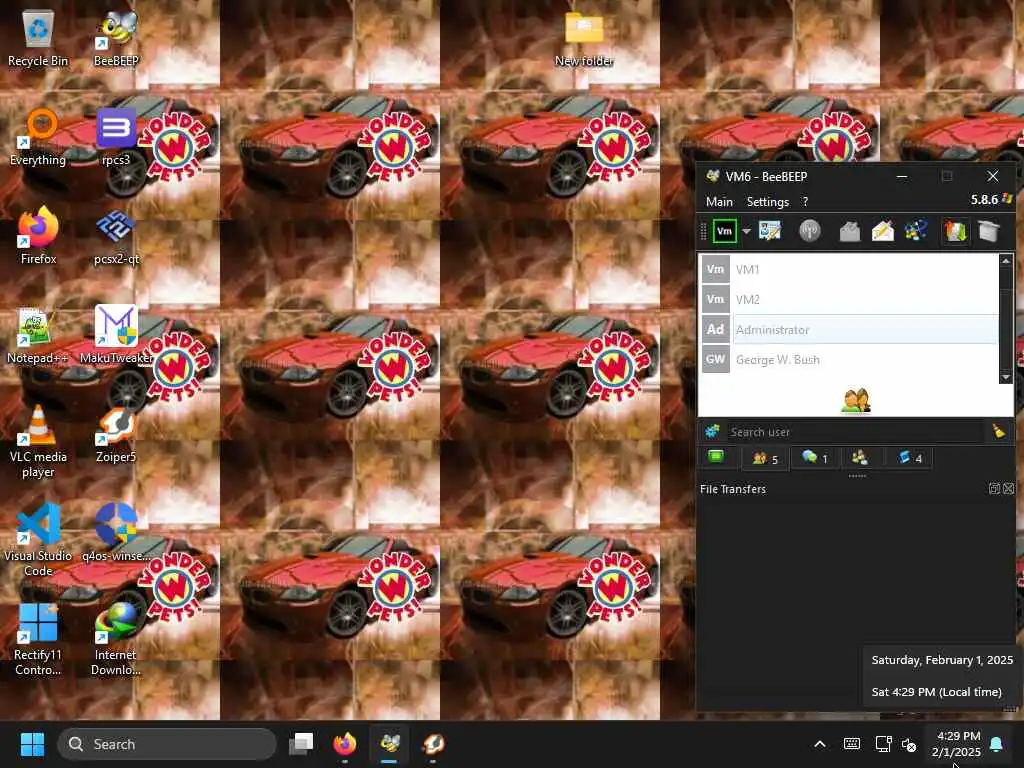Click the 5.8.6 version label

[984, 200]
